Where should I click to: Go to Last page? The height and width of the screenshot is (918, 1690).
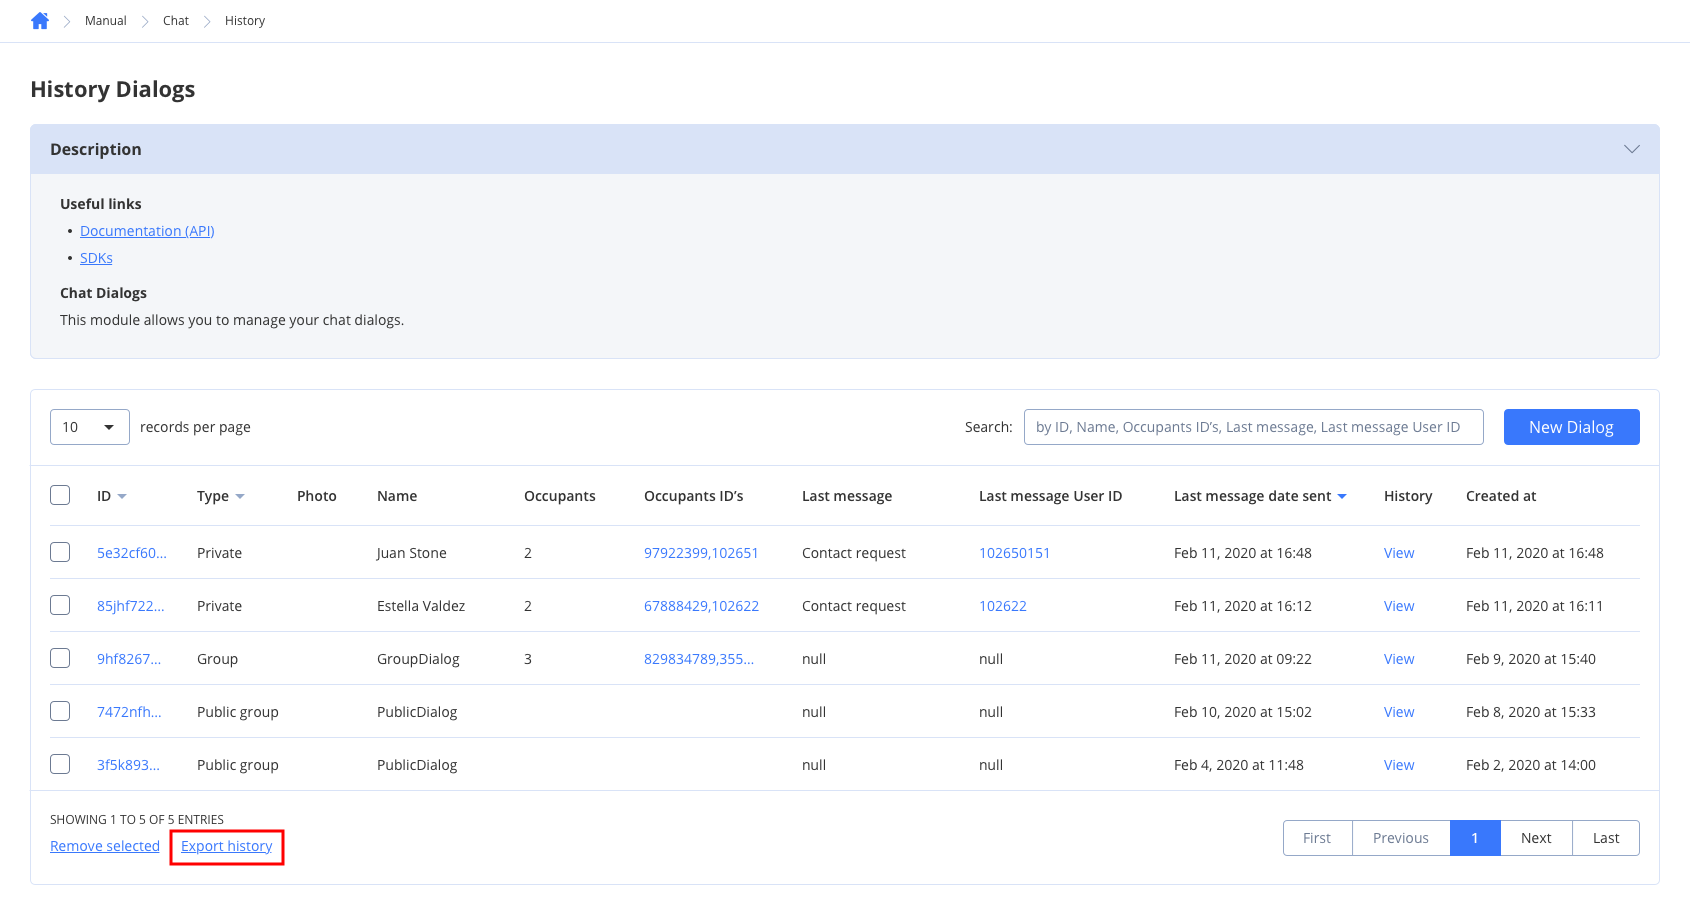coord(1606,838)
